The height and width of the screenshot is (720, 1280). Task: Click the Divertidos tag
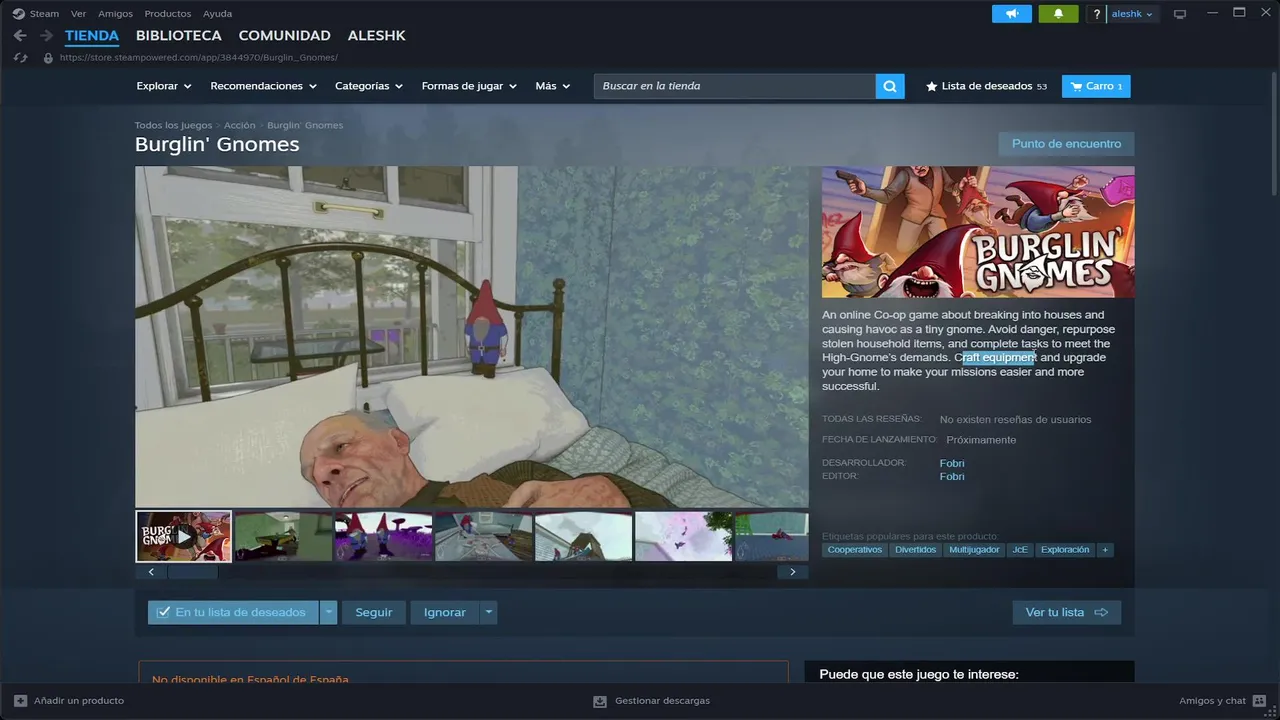coord(916,550)
